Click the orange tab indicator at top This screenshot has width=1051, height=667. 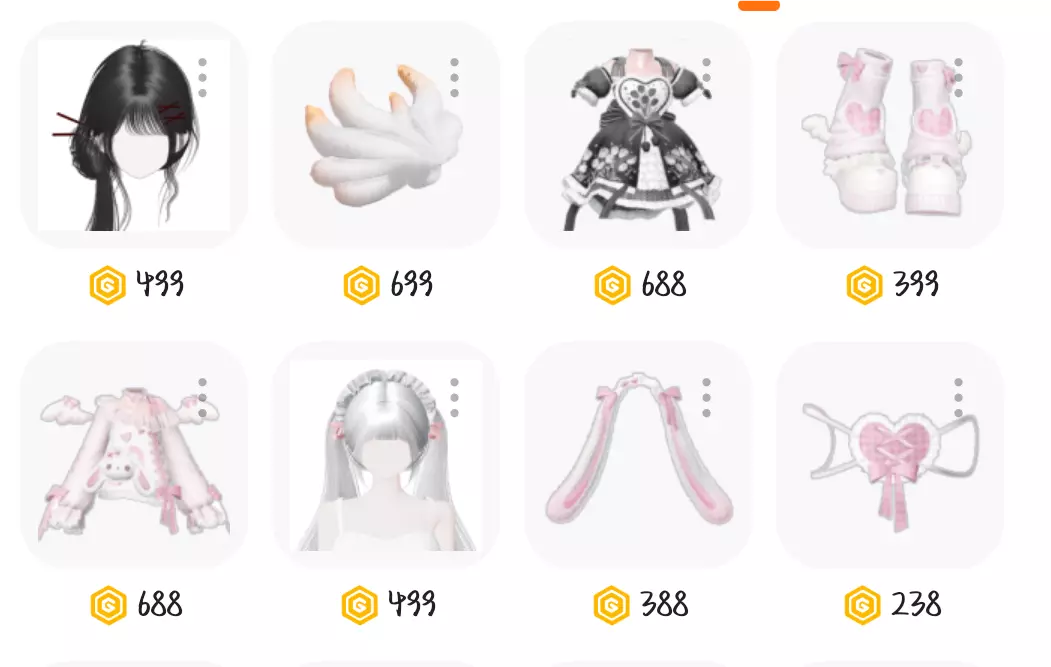tap(759, 5)
